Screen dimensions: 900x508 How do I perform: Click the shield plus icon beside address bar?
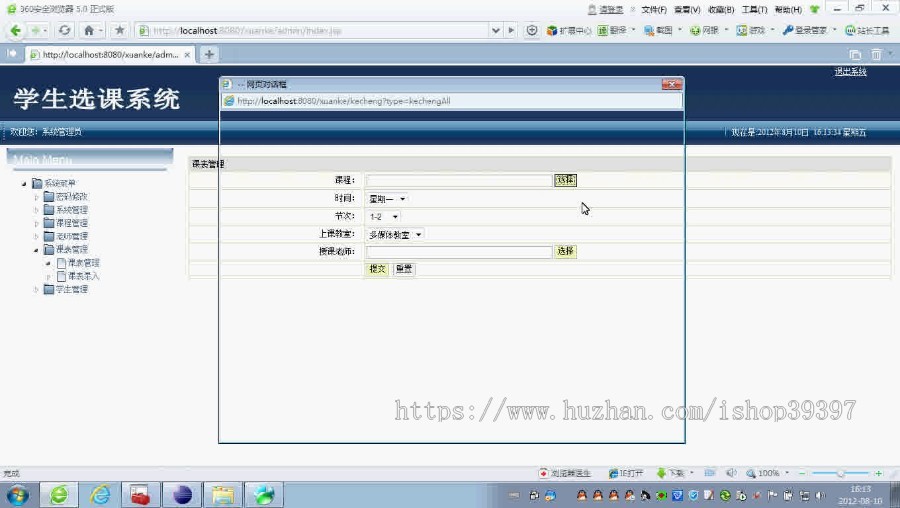[x=532, y=30]
